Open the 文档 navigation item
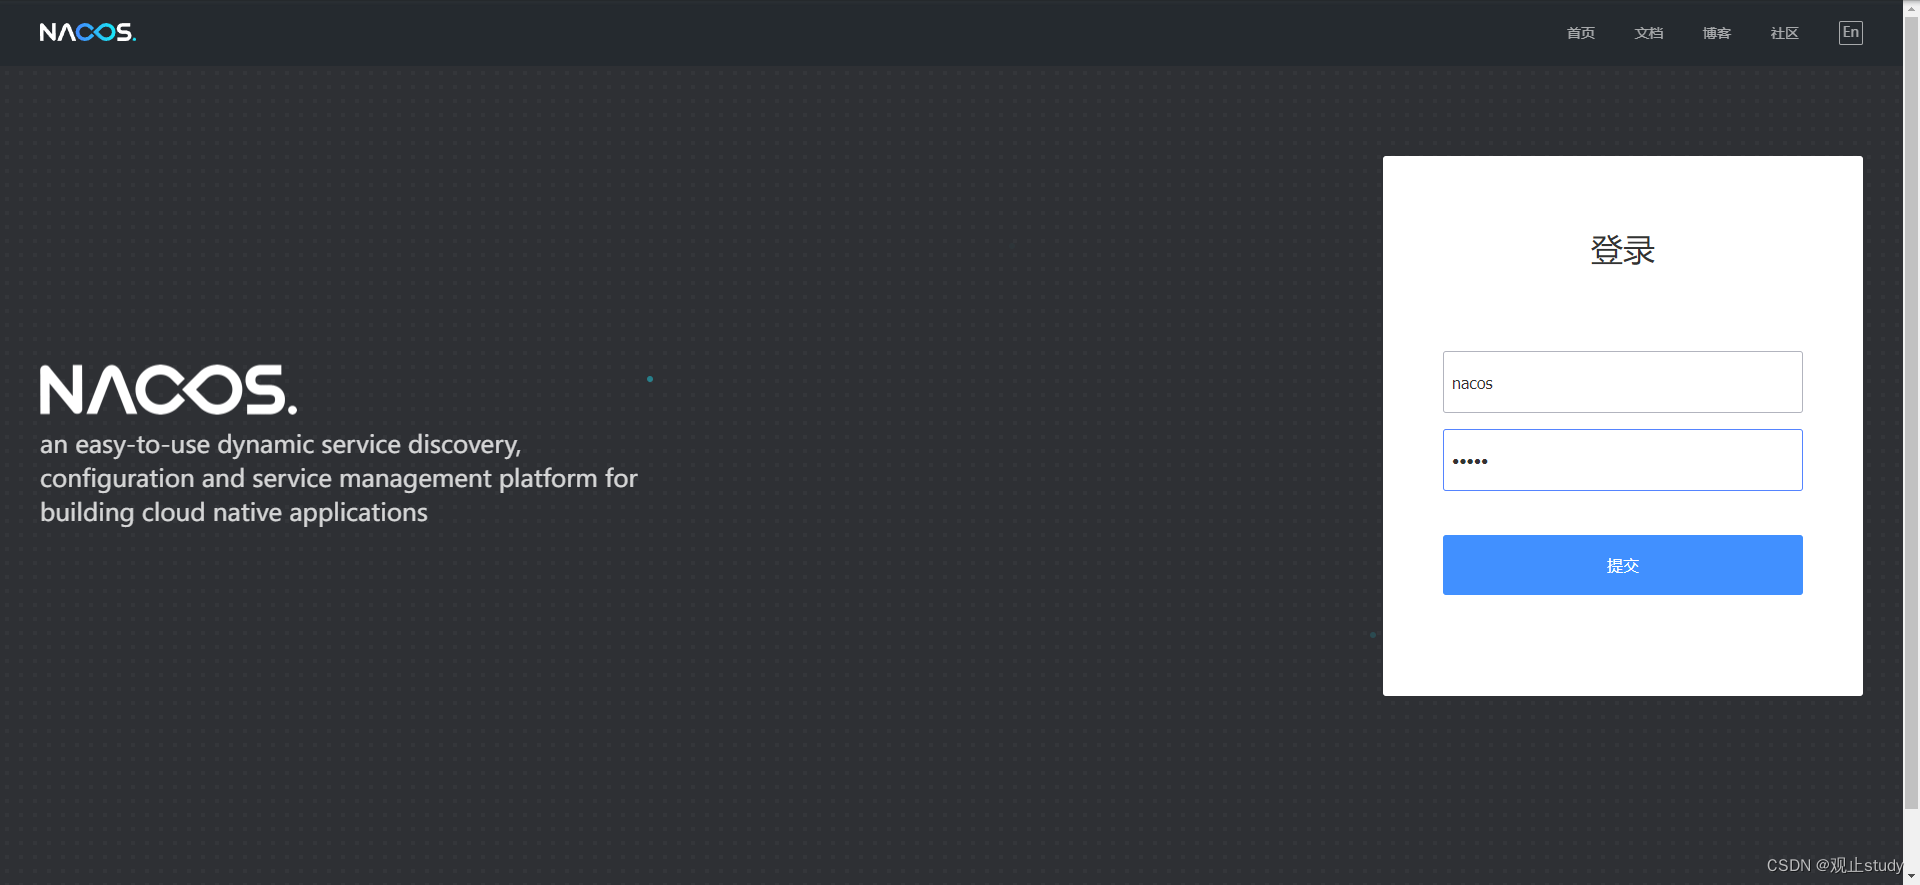Viewport: 1920px width, 885px height. coord(1649,33)
